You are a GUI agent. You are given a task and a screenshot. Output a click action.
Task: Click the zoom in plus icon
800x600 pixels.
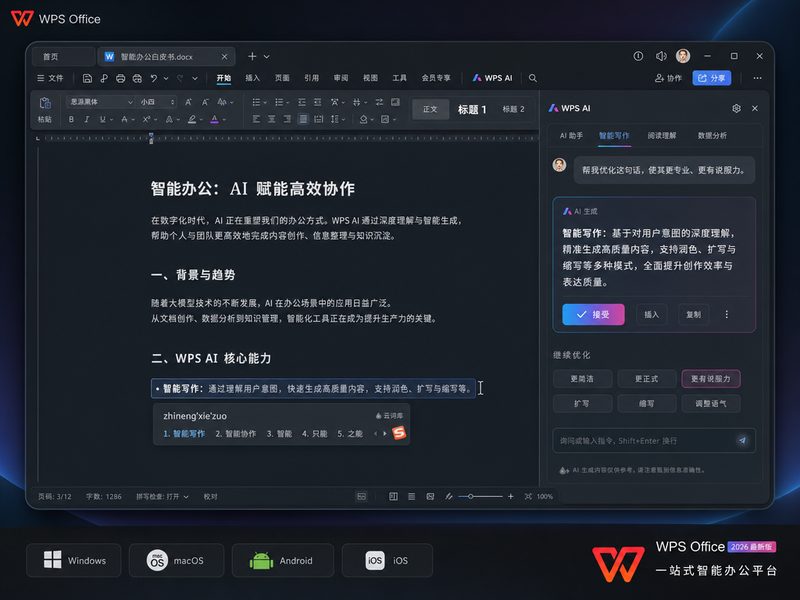[510, 496]
